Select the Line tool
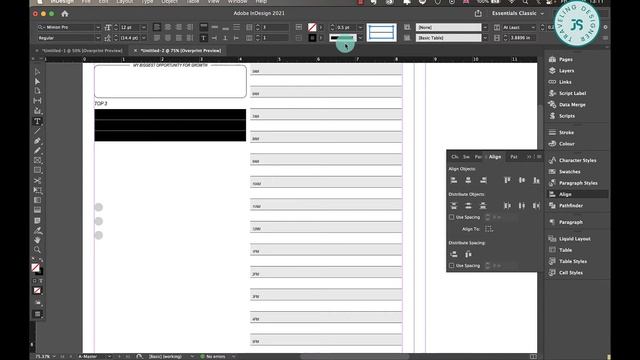The image size is (640, 360). pyautogui.click(x=37, y=131)
